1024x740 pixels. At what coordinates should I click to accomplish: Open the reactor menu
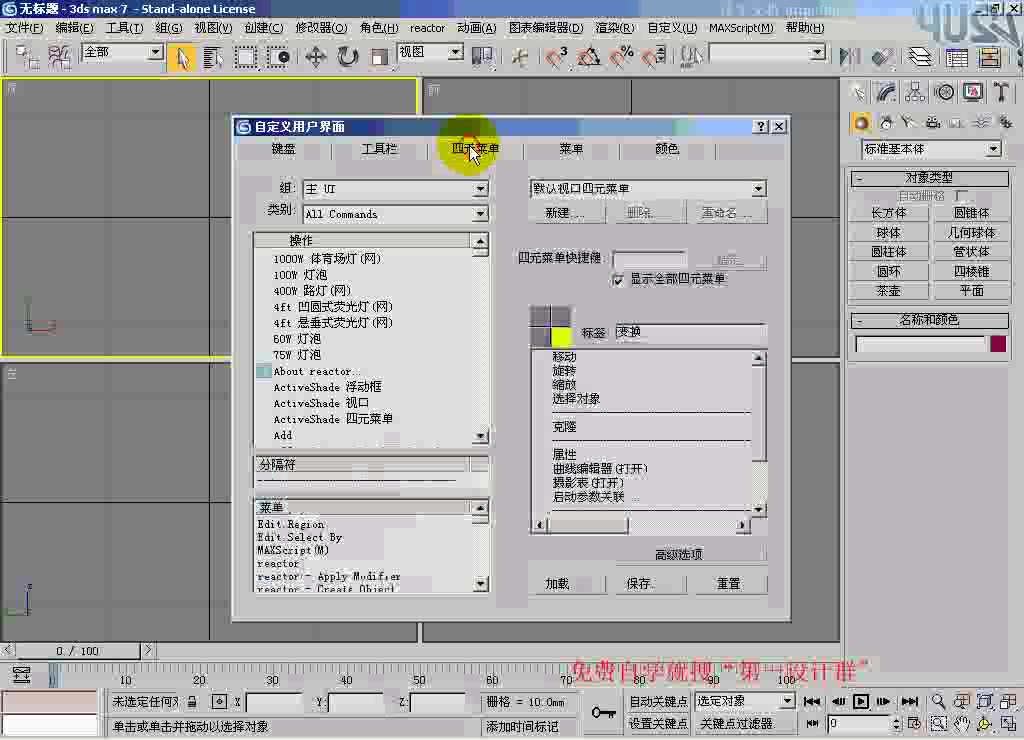[427, 28]
